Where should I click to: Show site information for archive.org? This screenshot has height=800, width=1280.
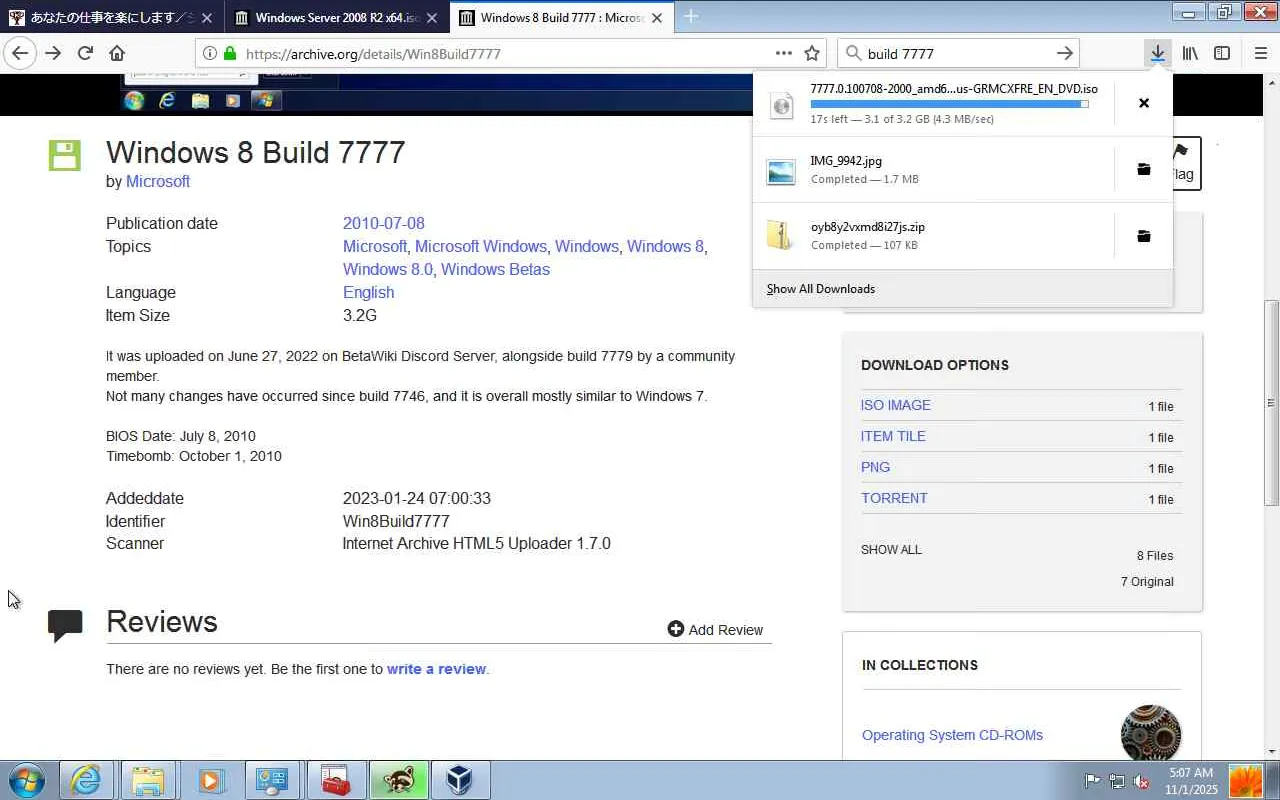click(209, 53)
